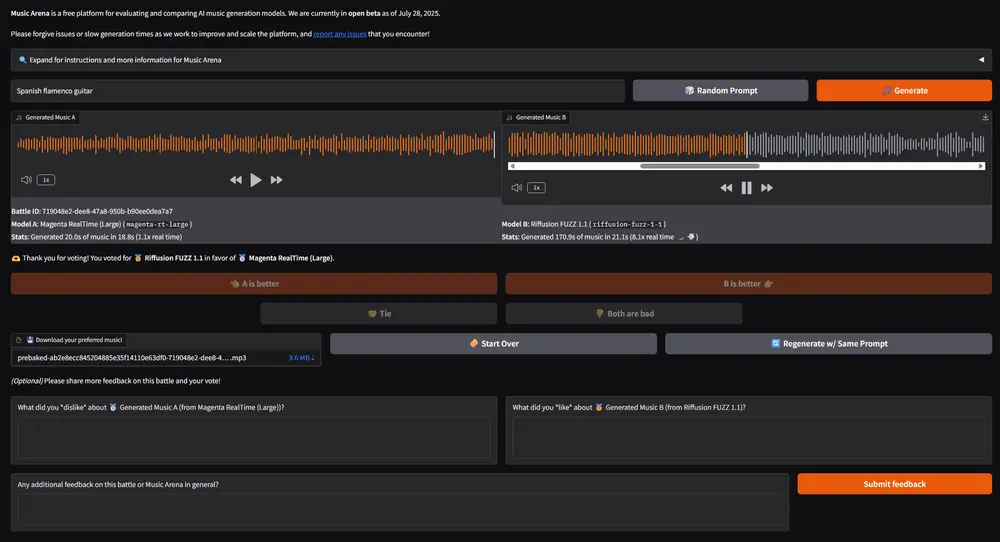The height and width of the screenshot is (542, 1000).
Task: Click the orange Generate button
Action: (x=904, y=90)
